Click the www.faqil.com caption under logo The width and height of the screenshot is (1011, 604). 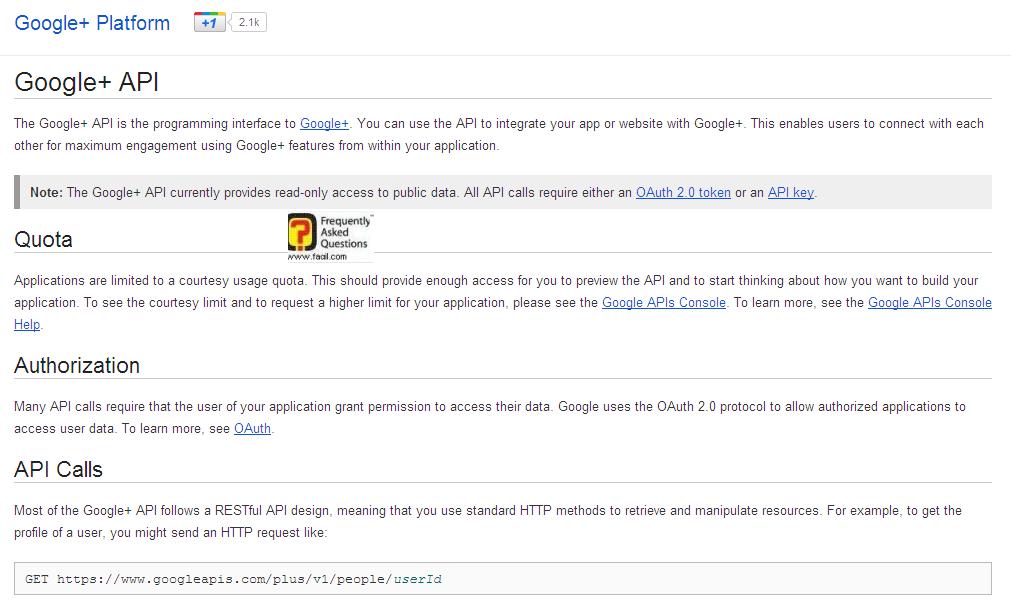pyautogui.click(x=316, y=256)
